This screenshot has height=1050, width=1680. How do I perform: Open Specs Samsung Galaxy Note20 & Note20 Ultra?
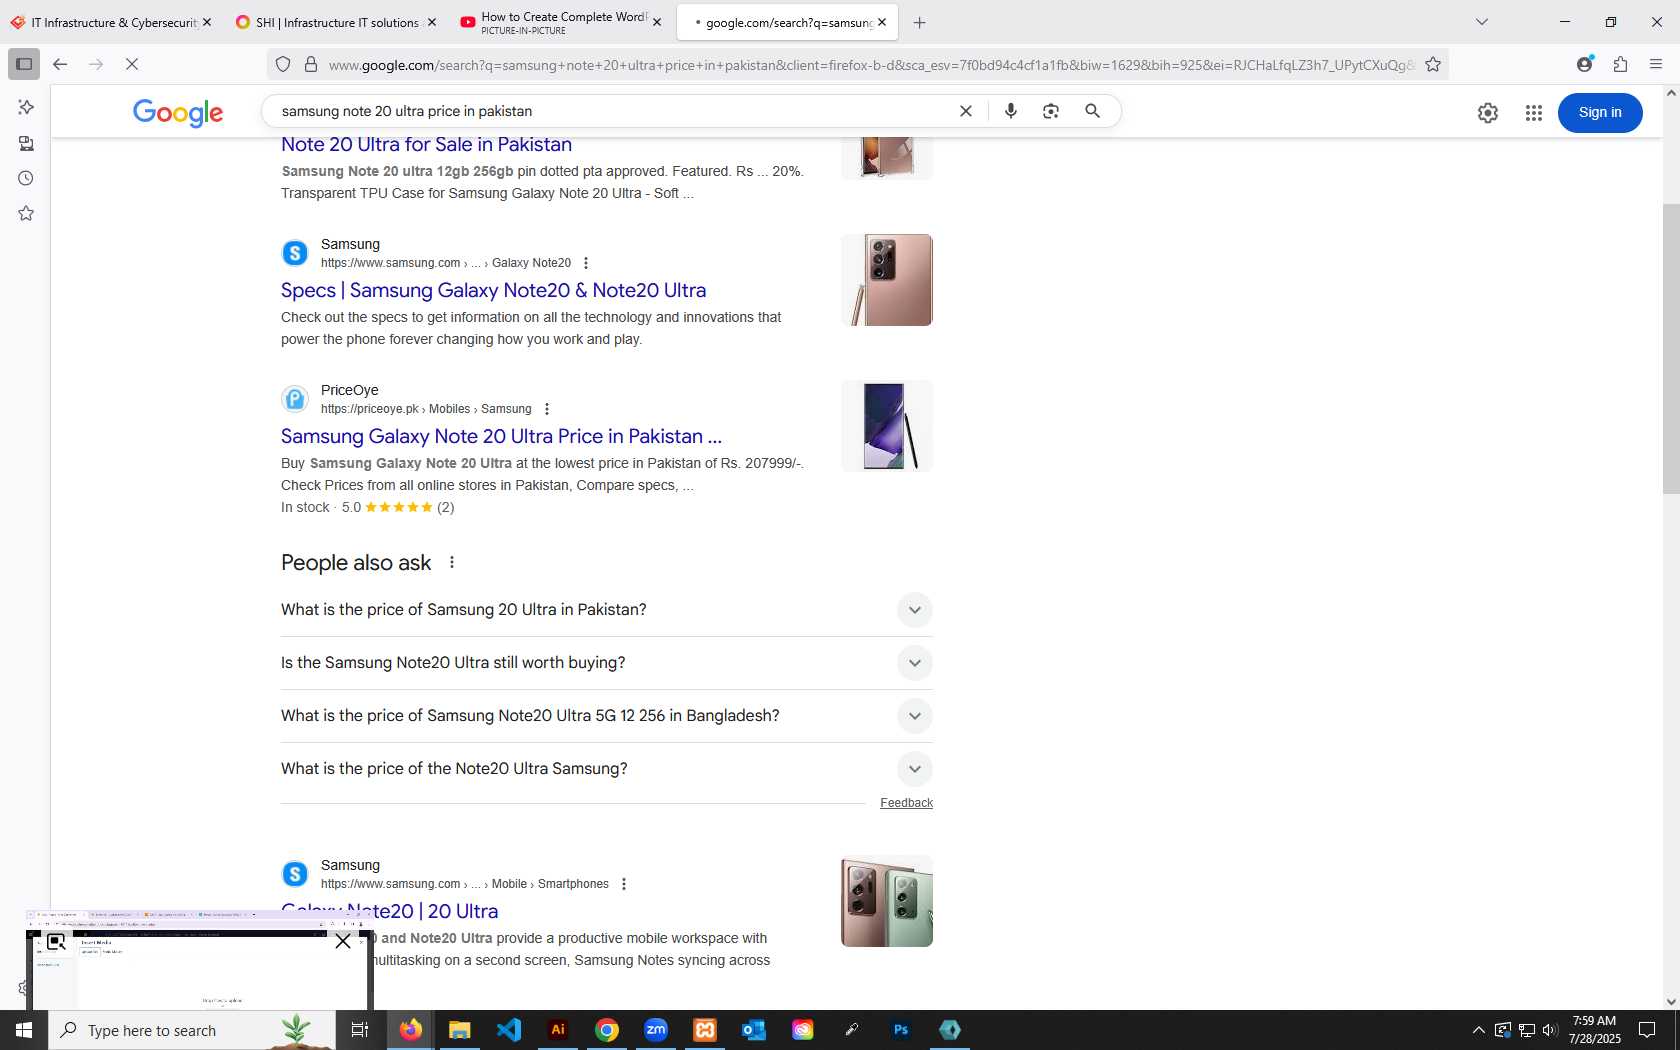coord(493,290)
